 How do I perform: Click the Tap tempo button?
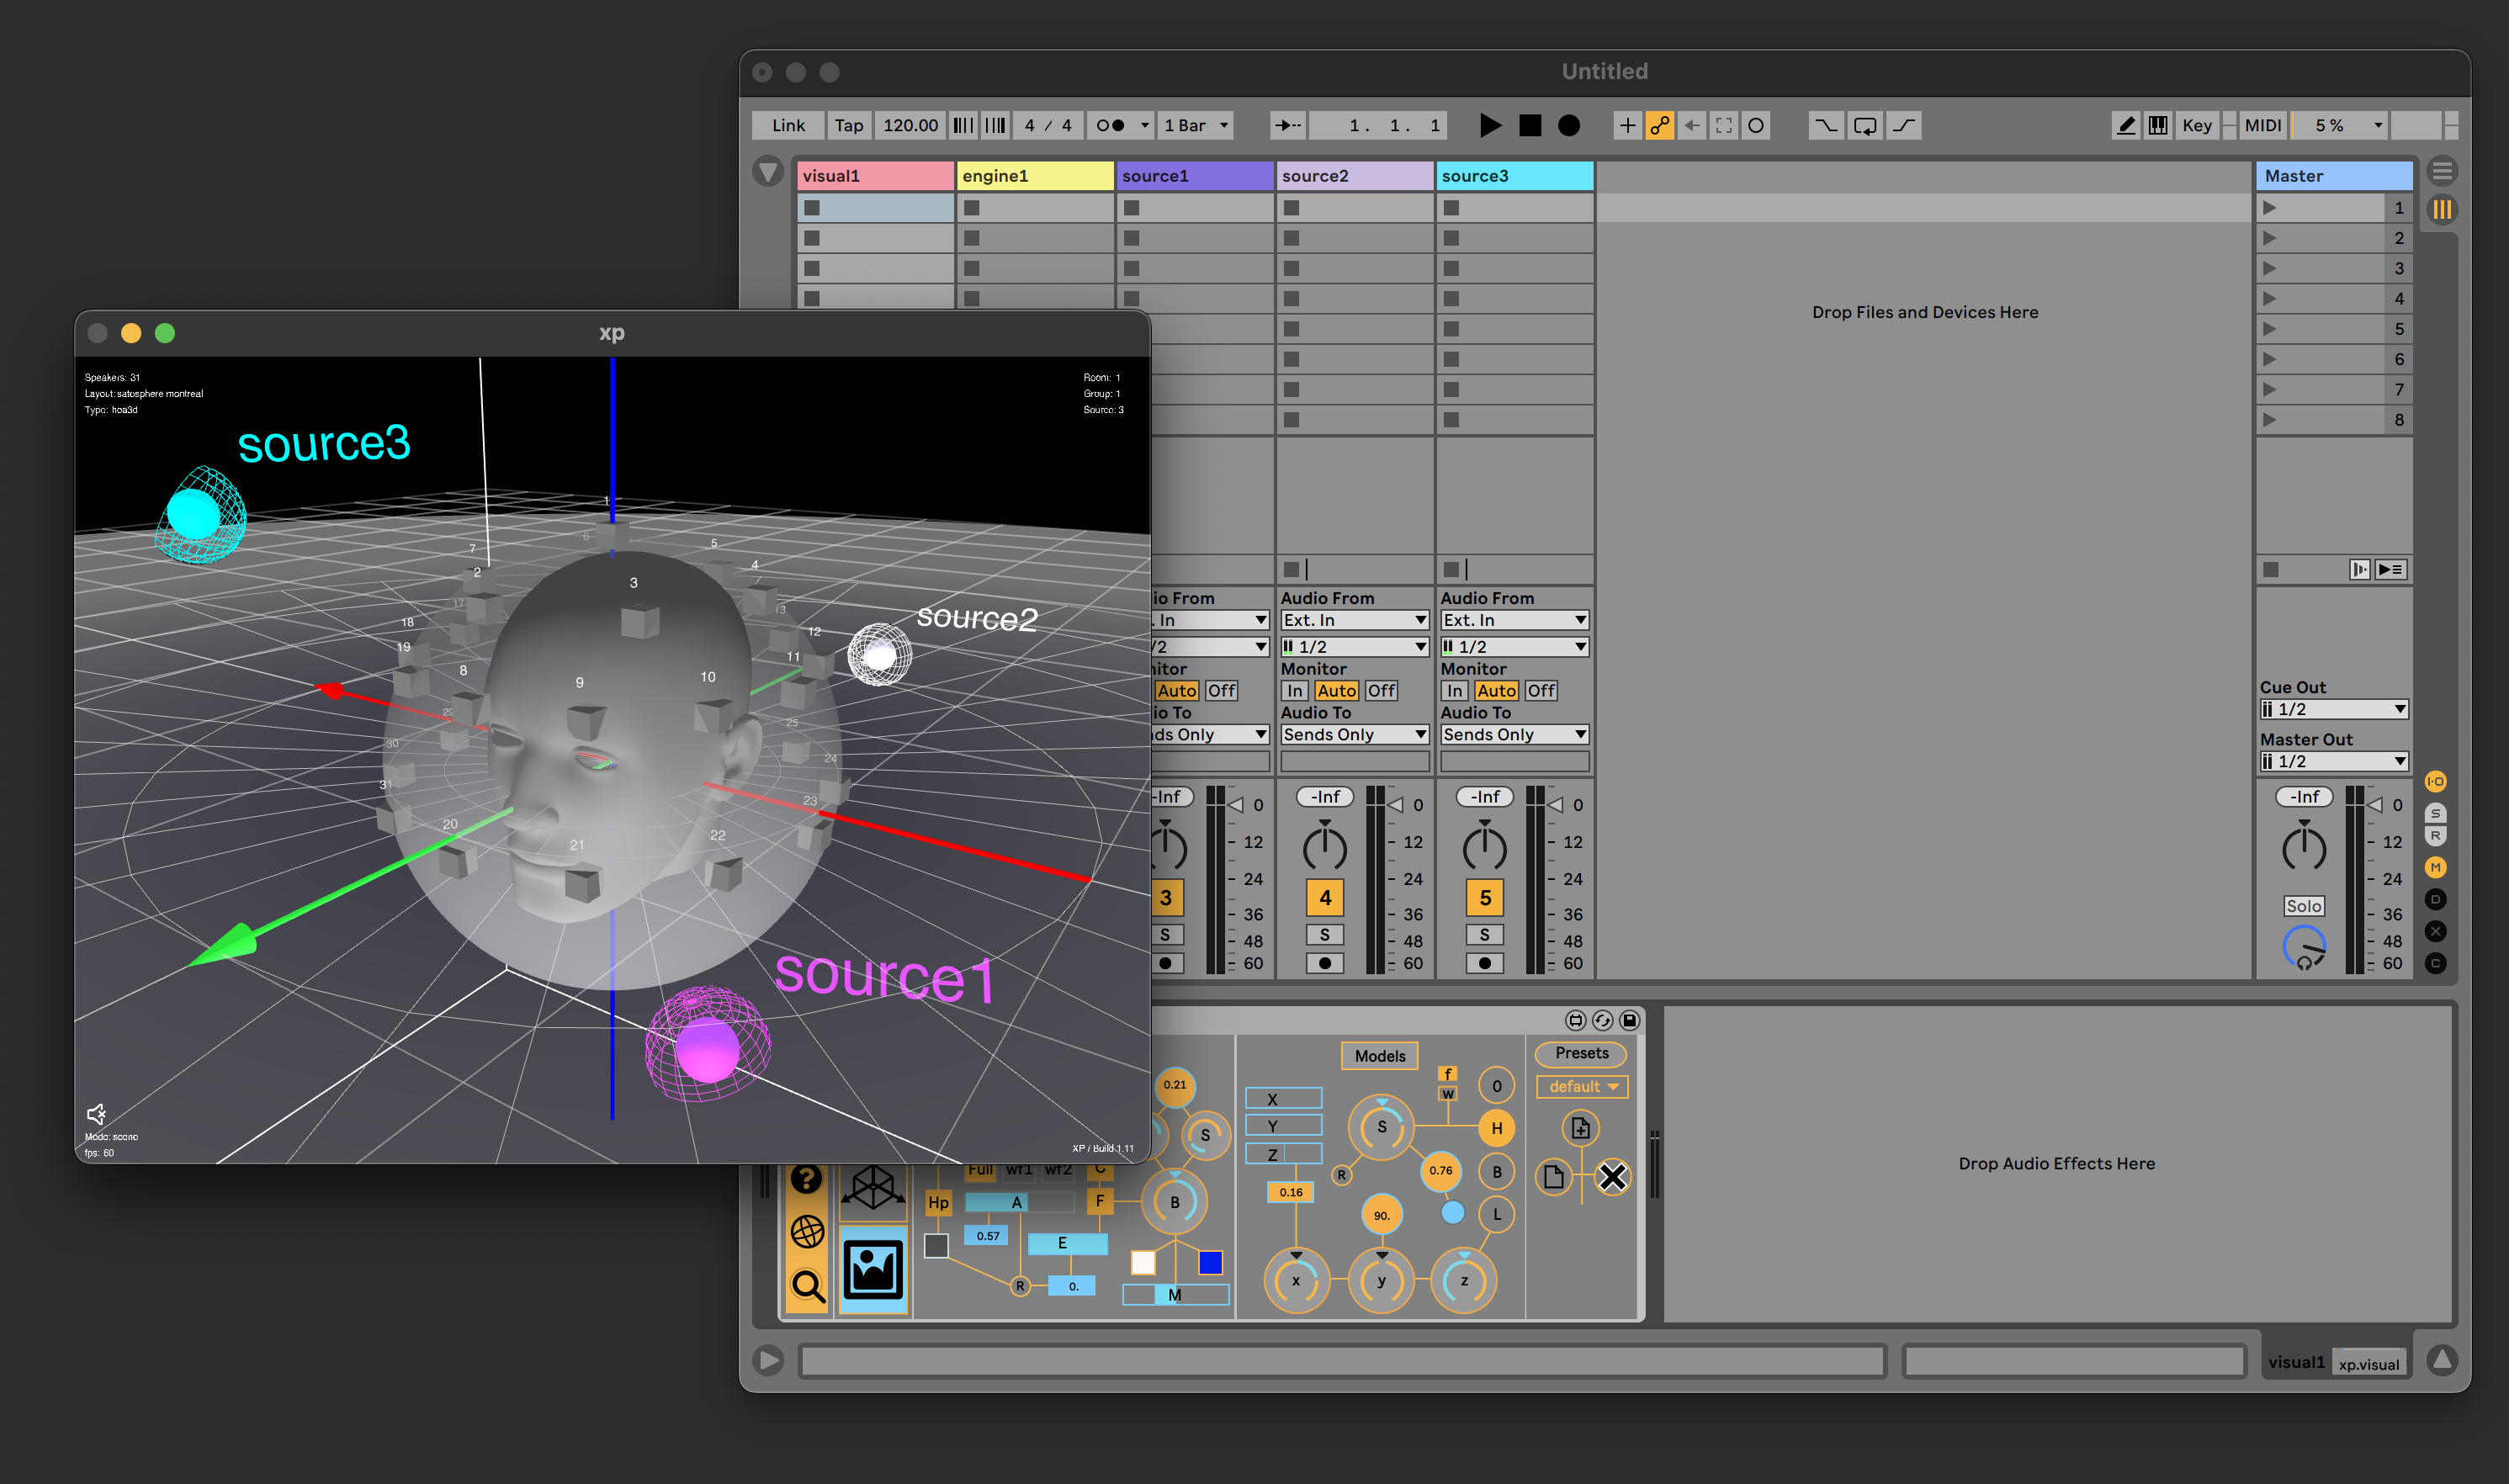coord(849,125)
